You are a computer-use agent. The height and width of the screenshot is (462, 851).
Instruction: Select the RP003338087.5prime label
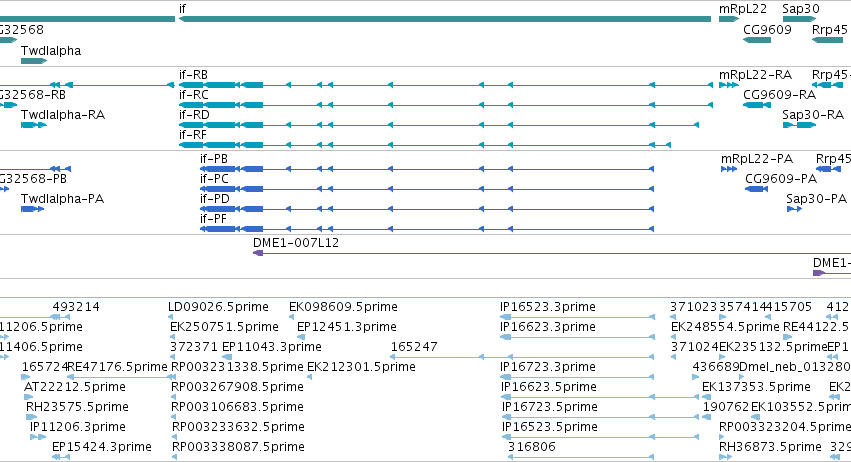click(x=238, y=448)
